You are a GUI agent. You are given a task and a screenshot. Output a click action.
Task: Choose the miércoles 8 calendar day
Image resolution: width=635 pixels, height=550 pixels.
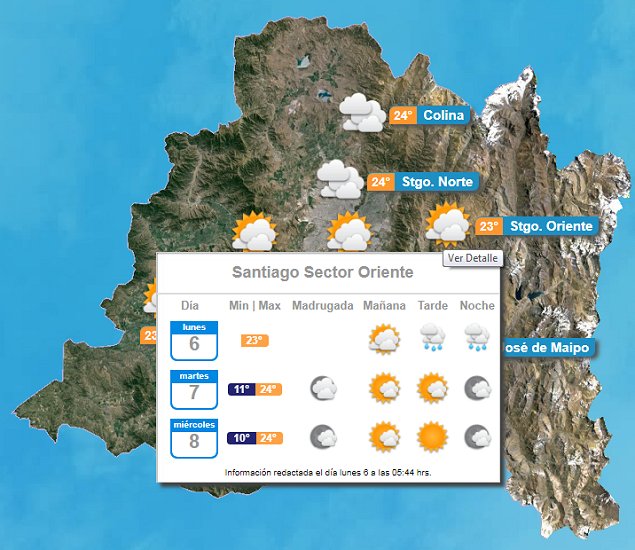pos(193,438)
